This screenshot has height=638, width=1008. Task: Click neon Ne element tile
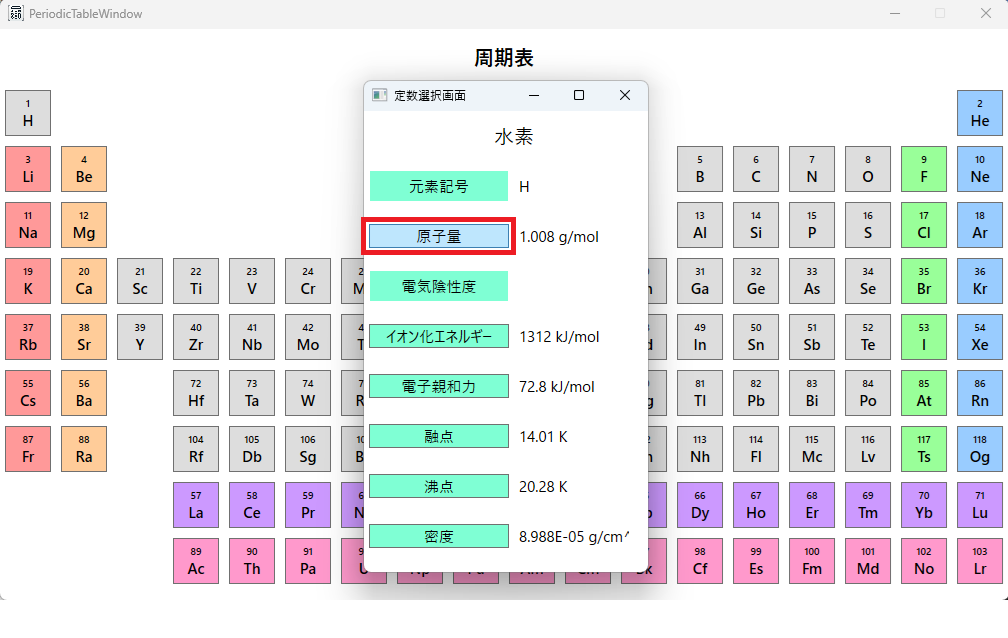[980, 169]
